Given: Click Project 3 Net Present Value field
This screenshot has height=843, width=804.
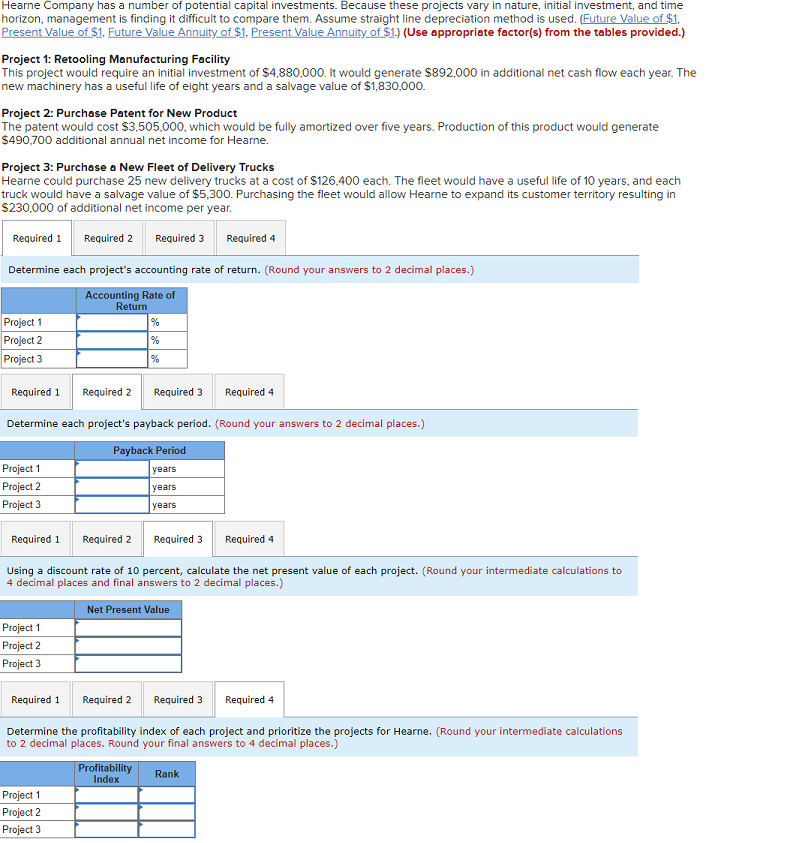Looking at the screenshot, I should [x=128, y=663].
